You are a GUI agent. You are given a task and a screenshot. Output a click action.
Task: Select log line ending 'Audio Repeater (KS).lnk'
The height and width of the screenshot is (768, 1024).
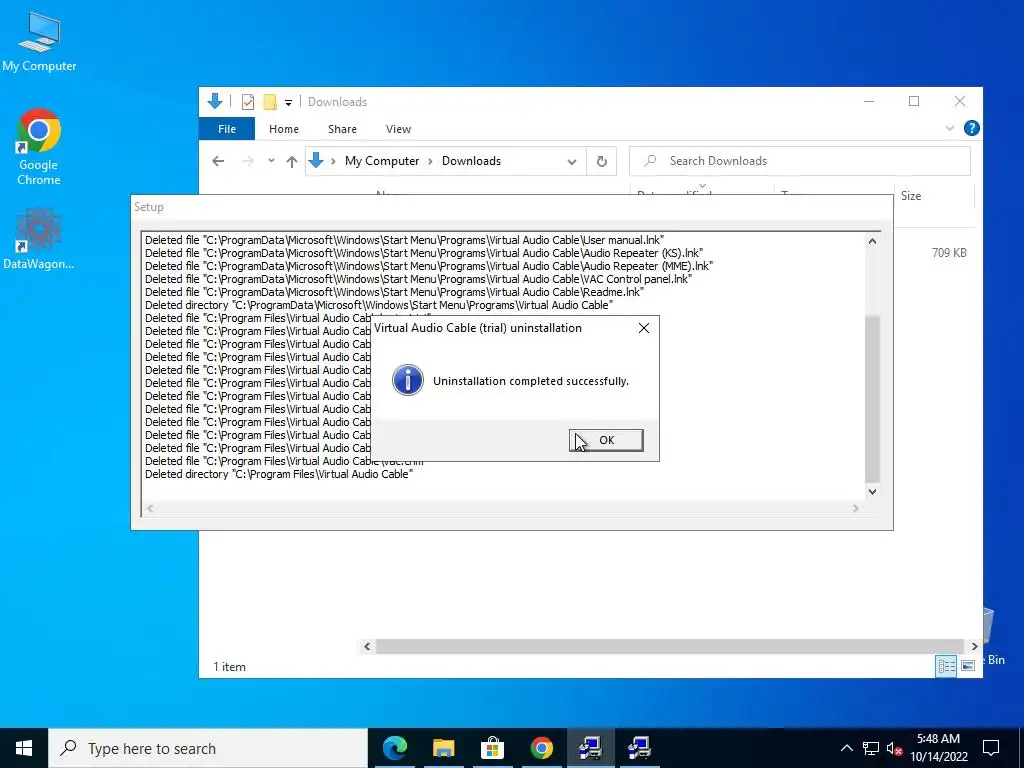pyautogui.click(x=424, y=253)
